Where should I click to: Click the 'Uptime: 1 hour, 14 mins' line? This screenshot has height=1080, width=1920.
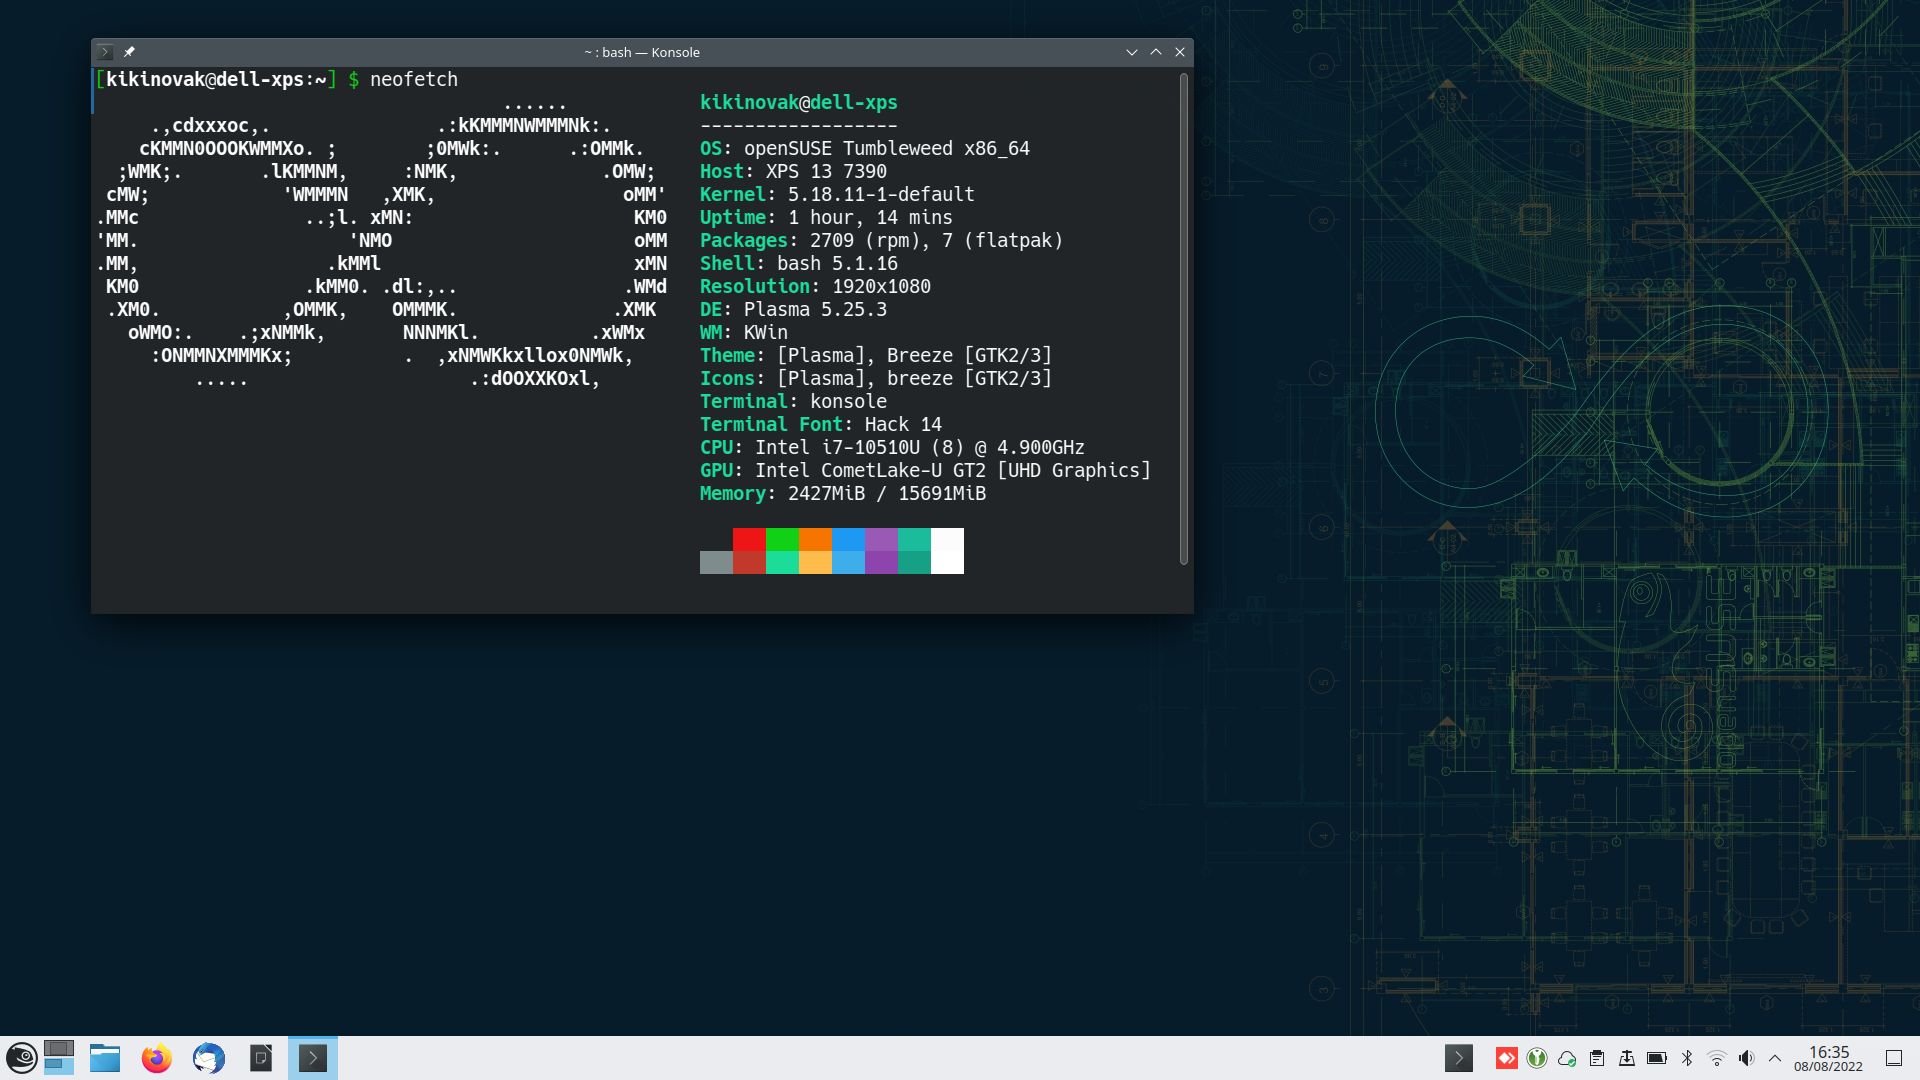click(x=826, y=217)
